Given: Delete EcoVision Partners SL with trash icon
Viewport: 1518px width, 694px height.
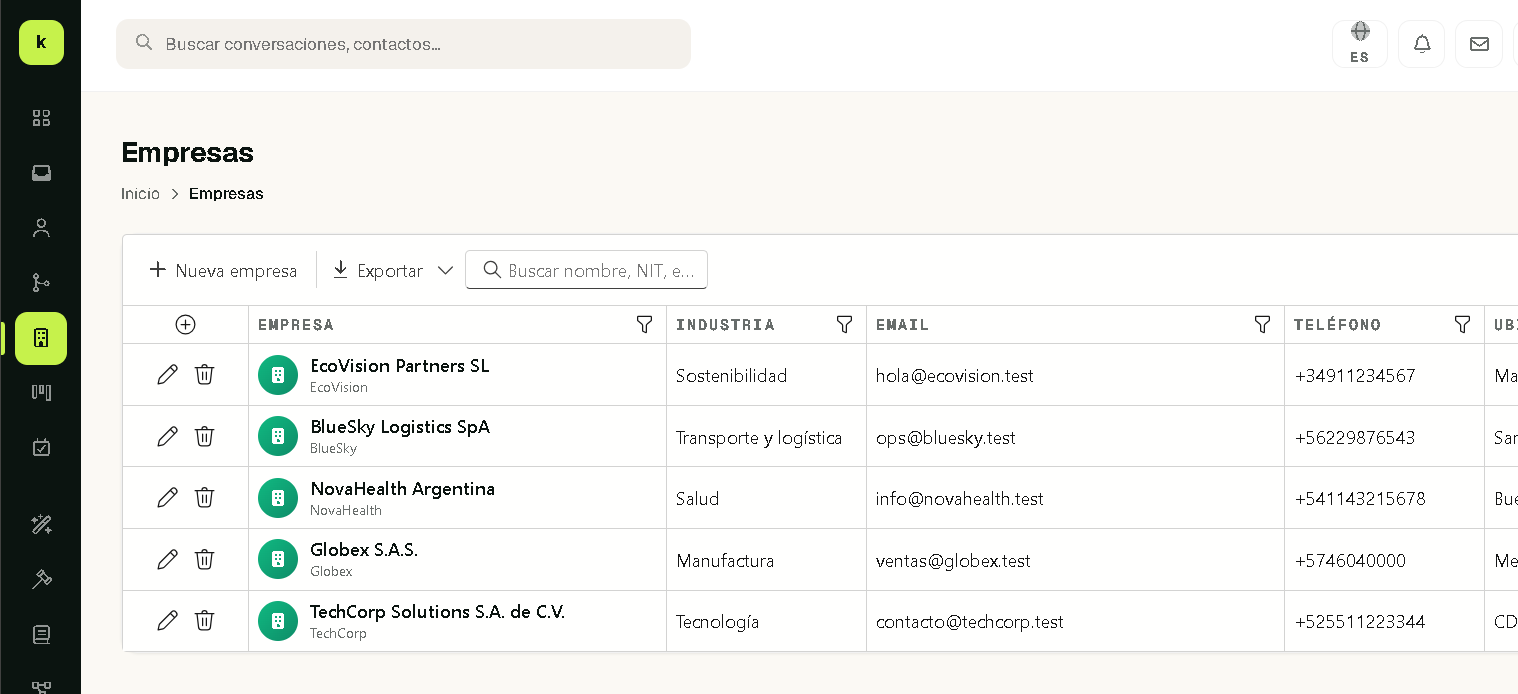Looking at the screenshot, I should [x=204, y=374].
